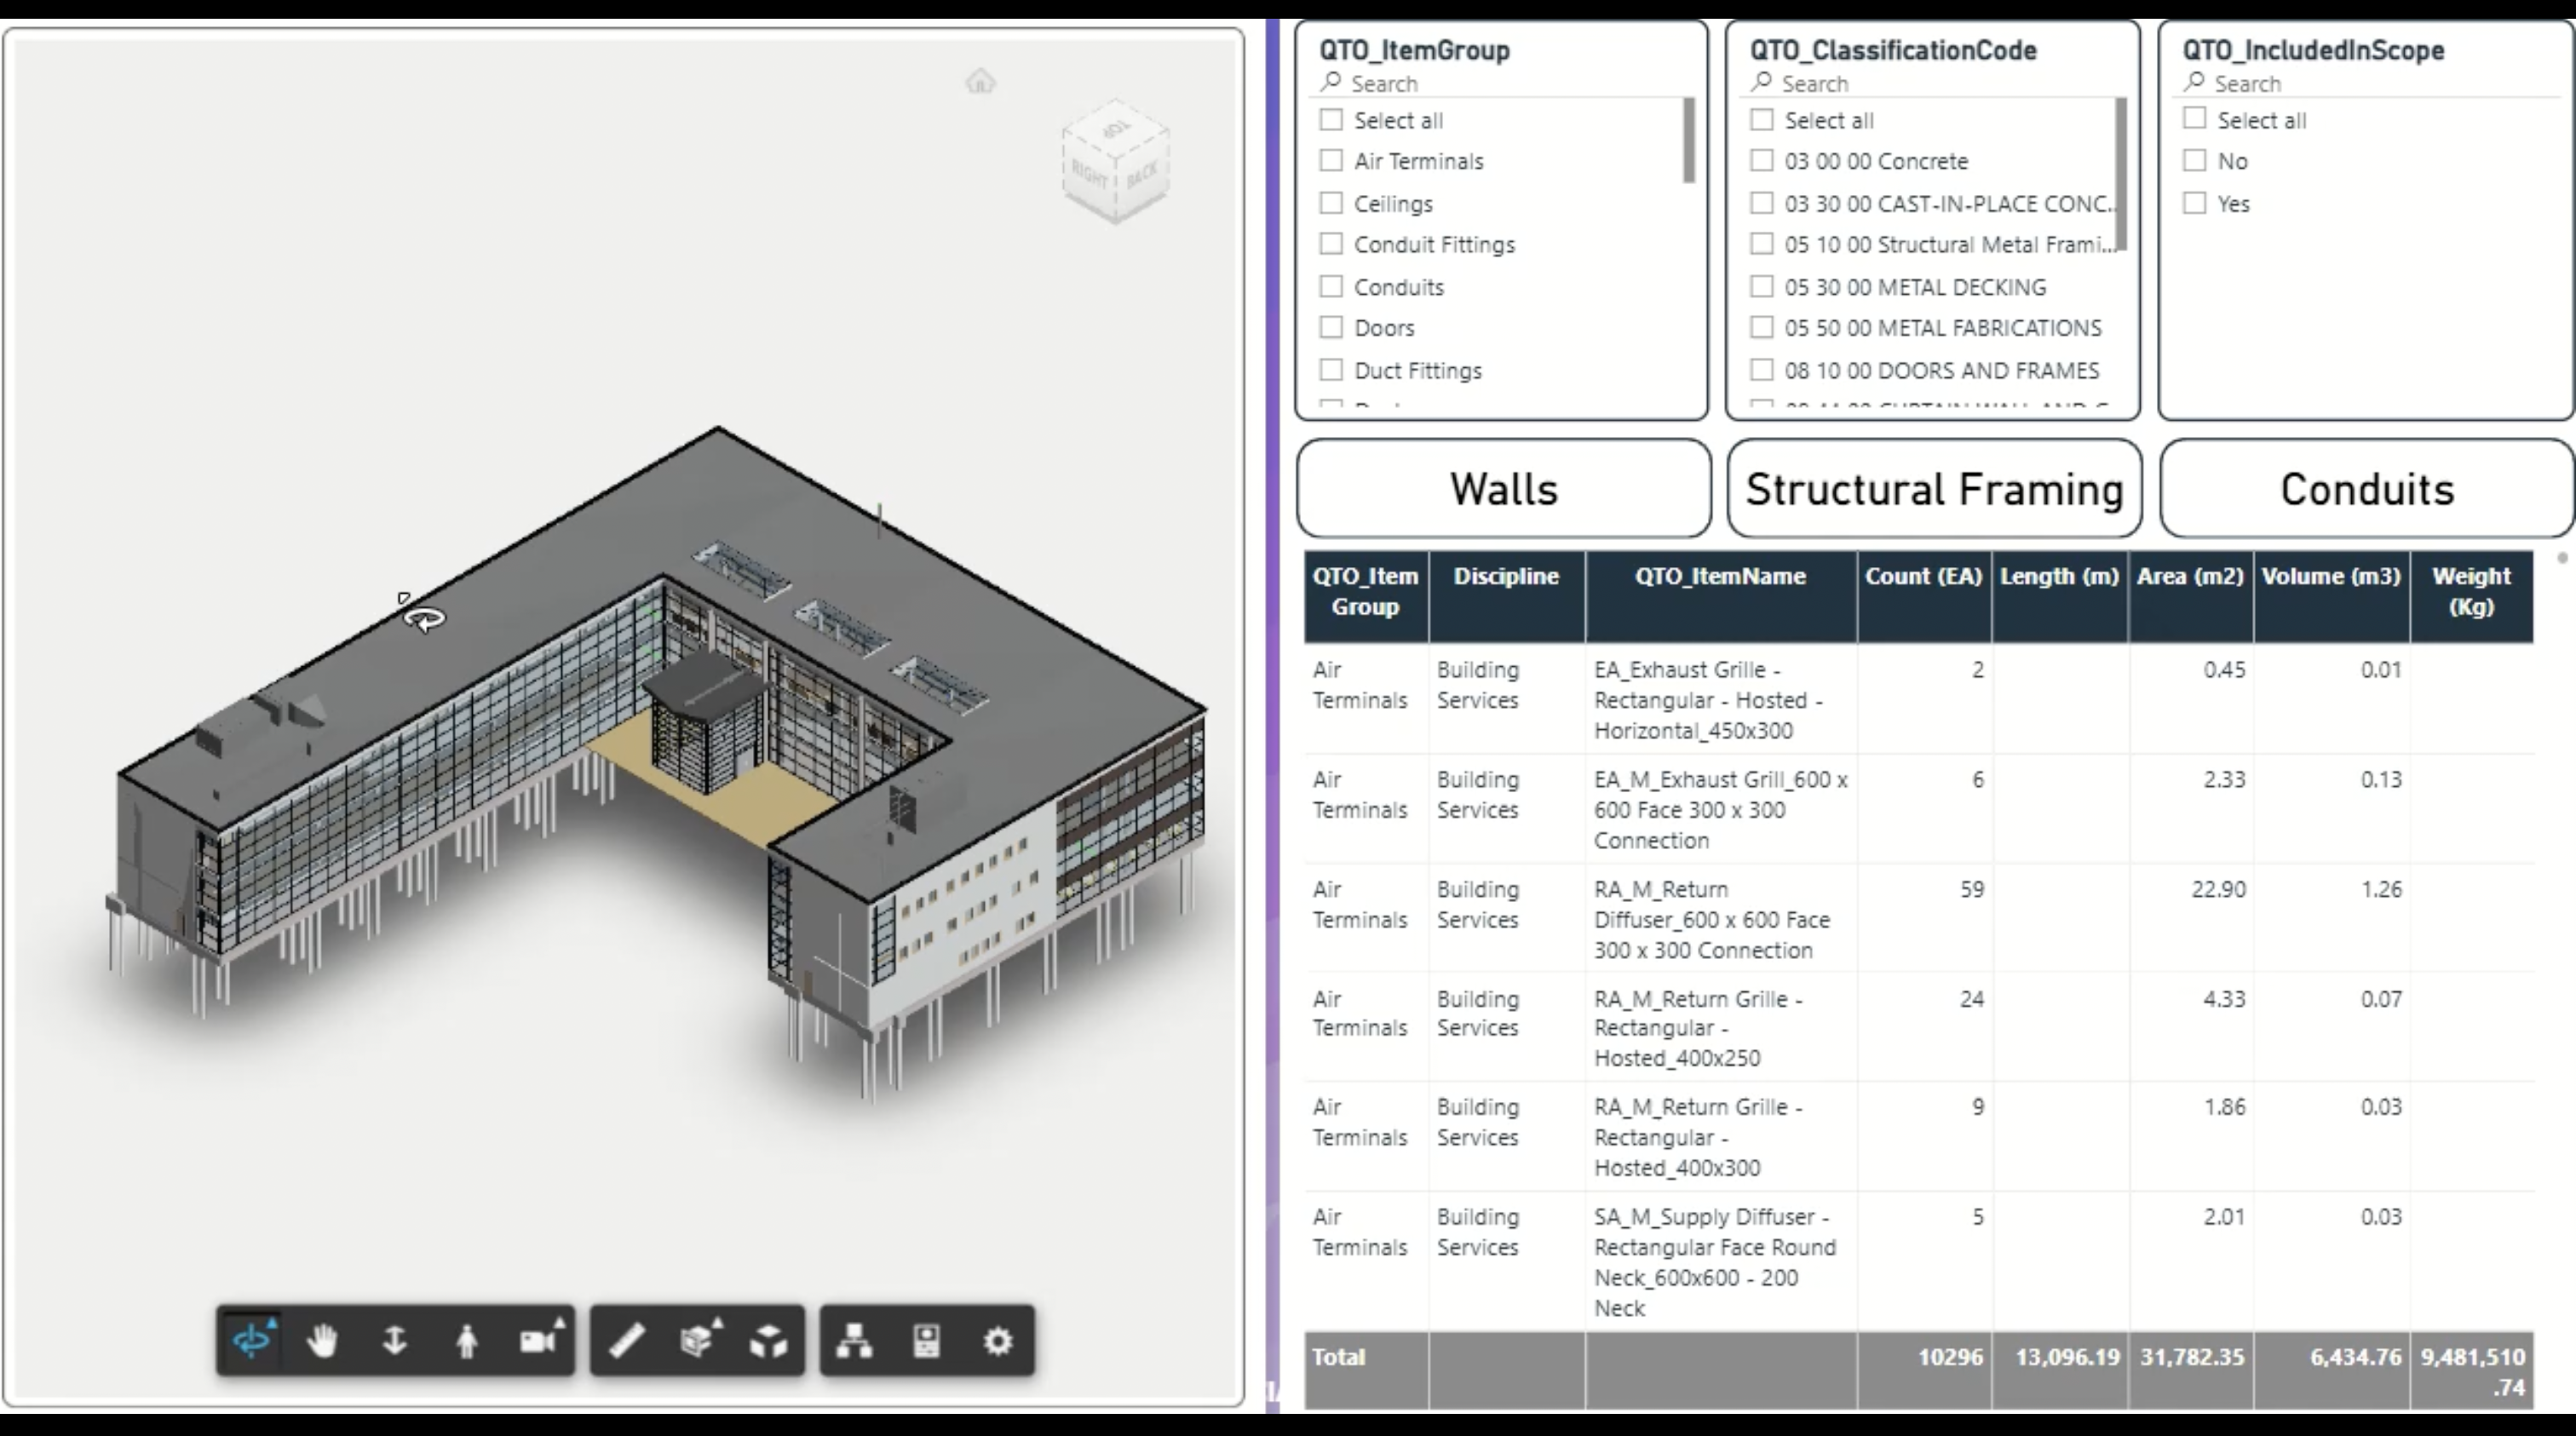The width and height of the screenshot is (2576, 1436).
Task: Click count value 59 in table
Action: click(1971, 889)
